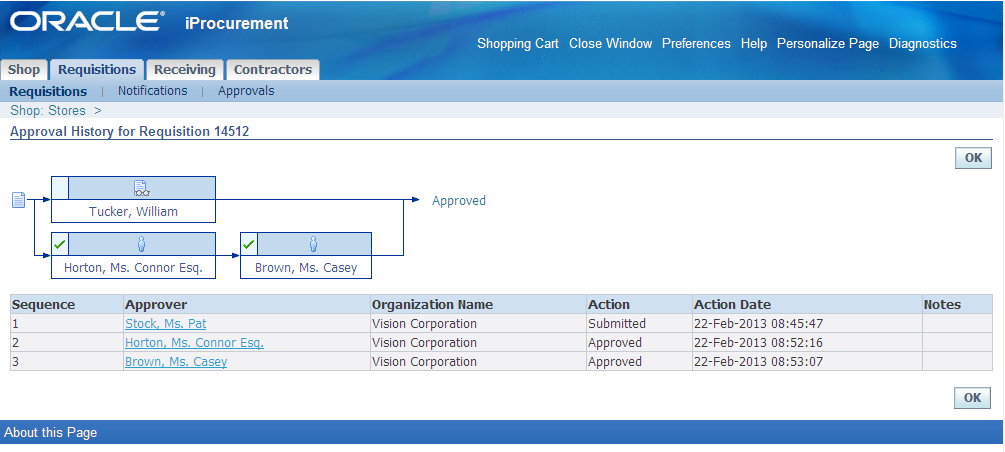Follow the Shop: Stores breadcrumb
This screenshot has width=1005, height=452.
47,110
